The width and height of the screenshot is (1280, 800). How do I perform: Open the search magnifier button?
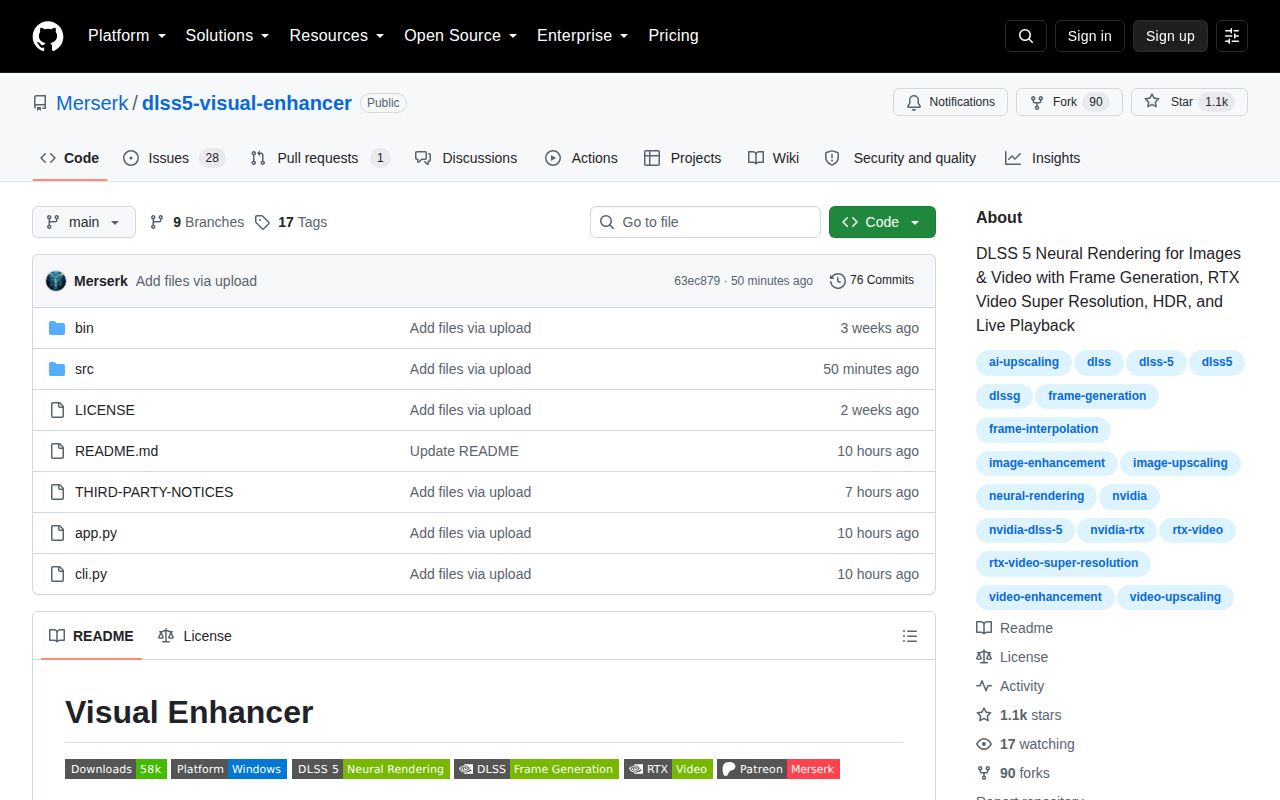[1026, 36]
